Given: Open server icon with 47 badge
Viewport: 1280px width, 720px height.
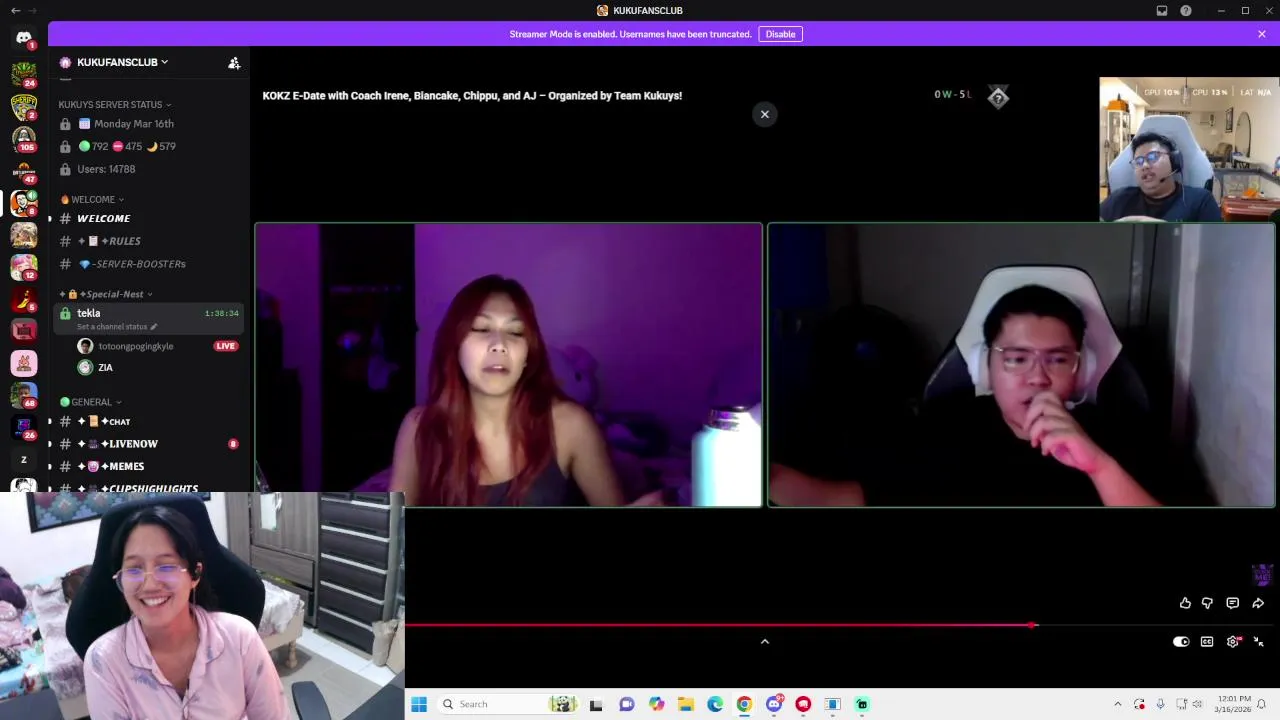Looking at the screenshot, I should click(x=24, y=170).
